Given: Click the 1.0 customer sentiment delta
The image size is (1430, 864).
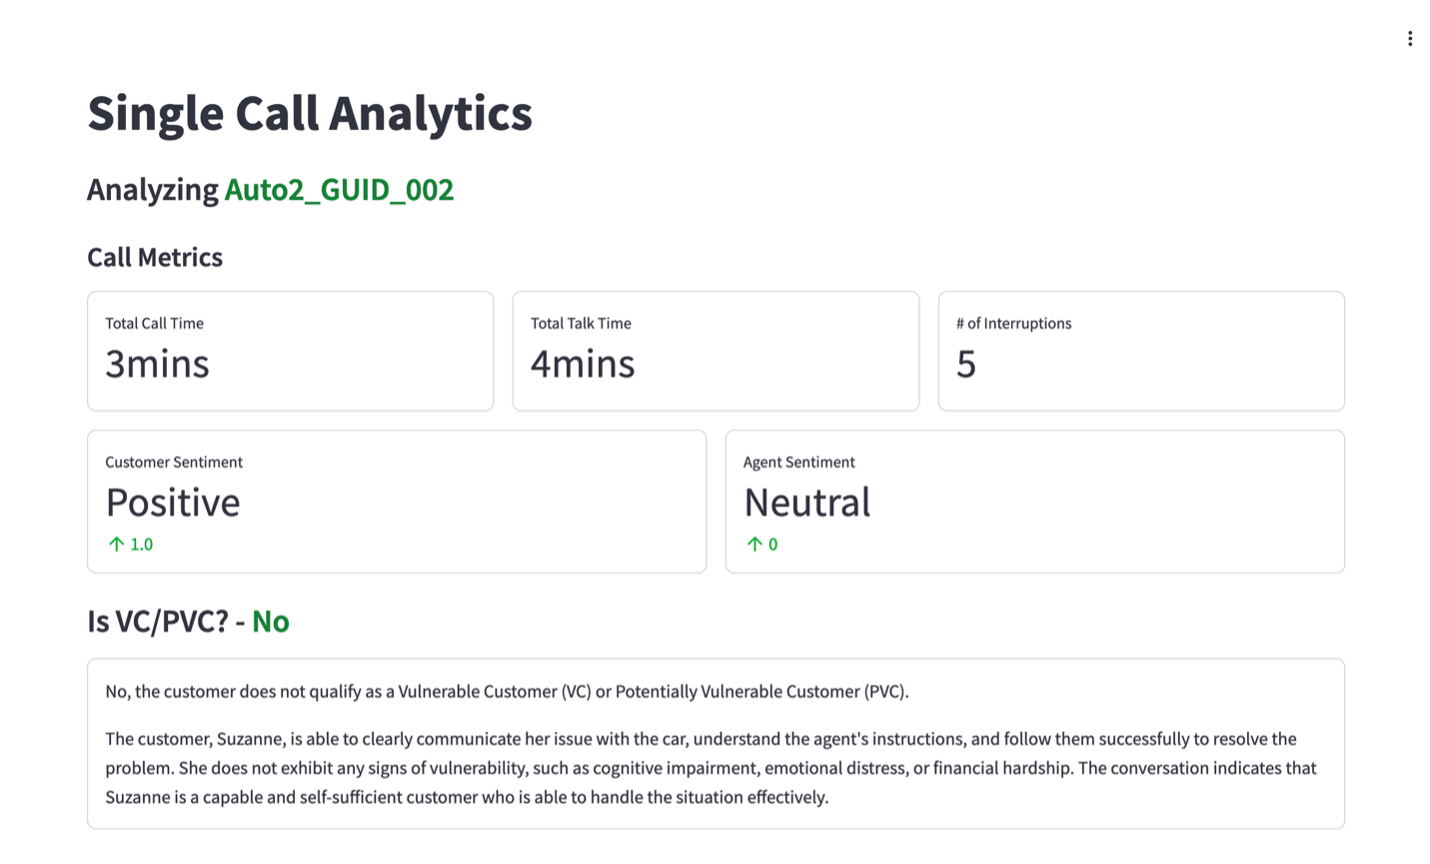Looking at the screenshot, I should (x=142, y=544).
